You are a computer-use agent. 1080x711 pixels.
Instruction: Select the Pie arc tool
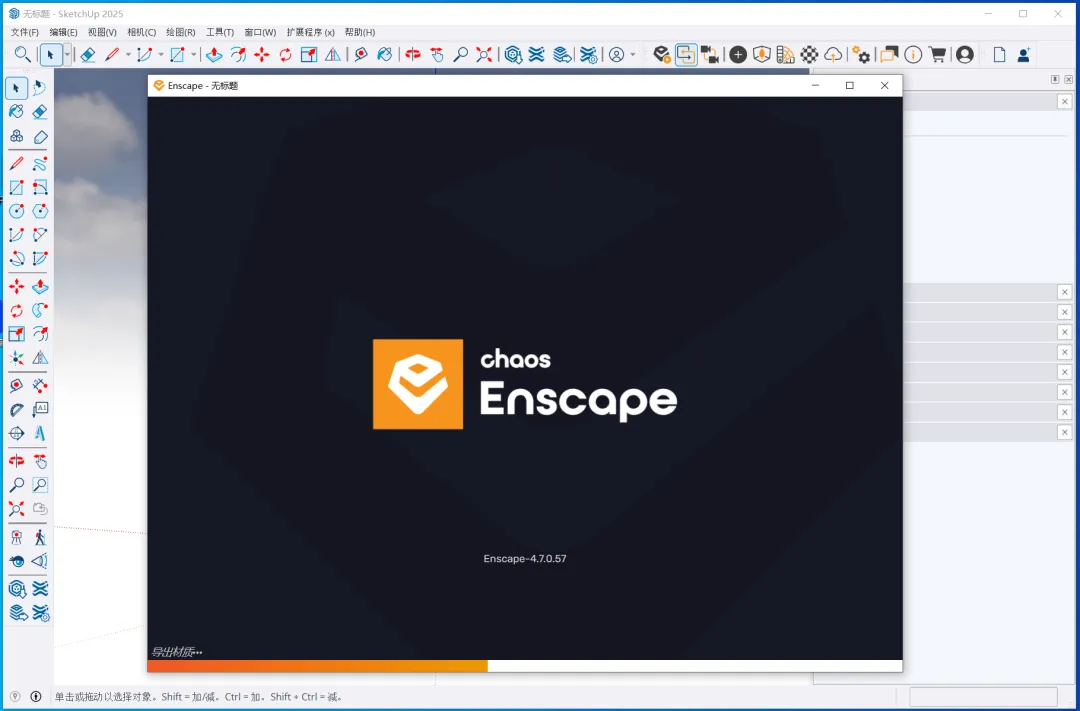click(x=40, y=258)
